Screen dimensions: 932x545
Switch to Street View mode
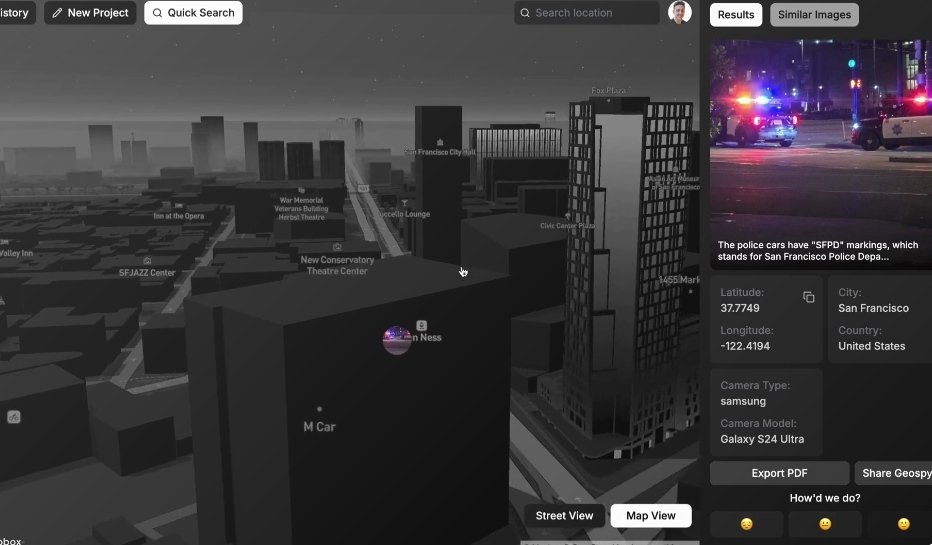pos(564,516)
